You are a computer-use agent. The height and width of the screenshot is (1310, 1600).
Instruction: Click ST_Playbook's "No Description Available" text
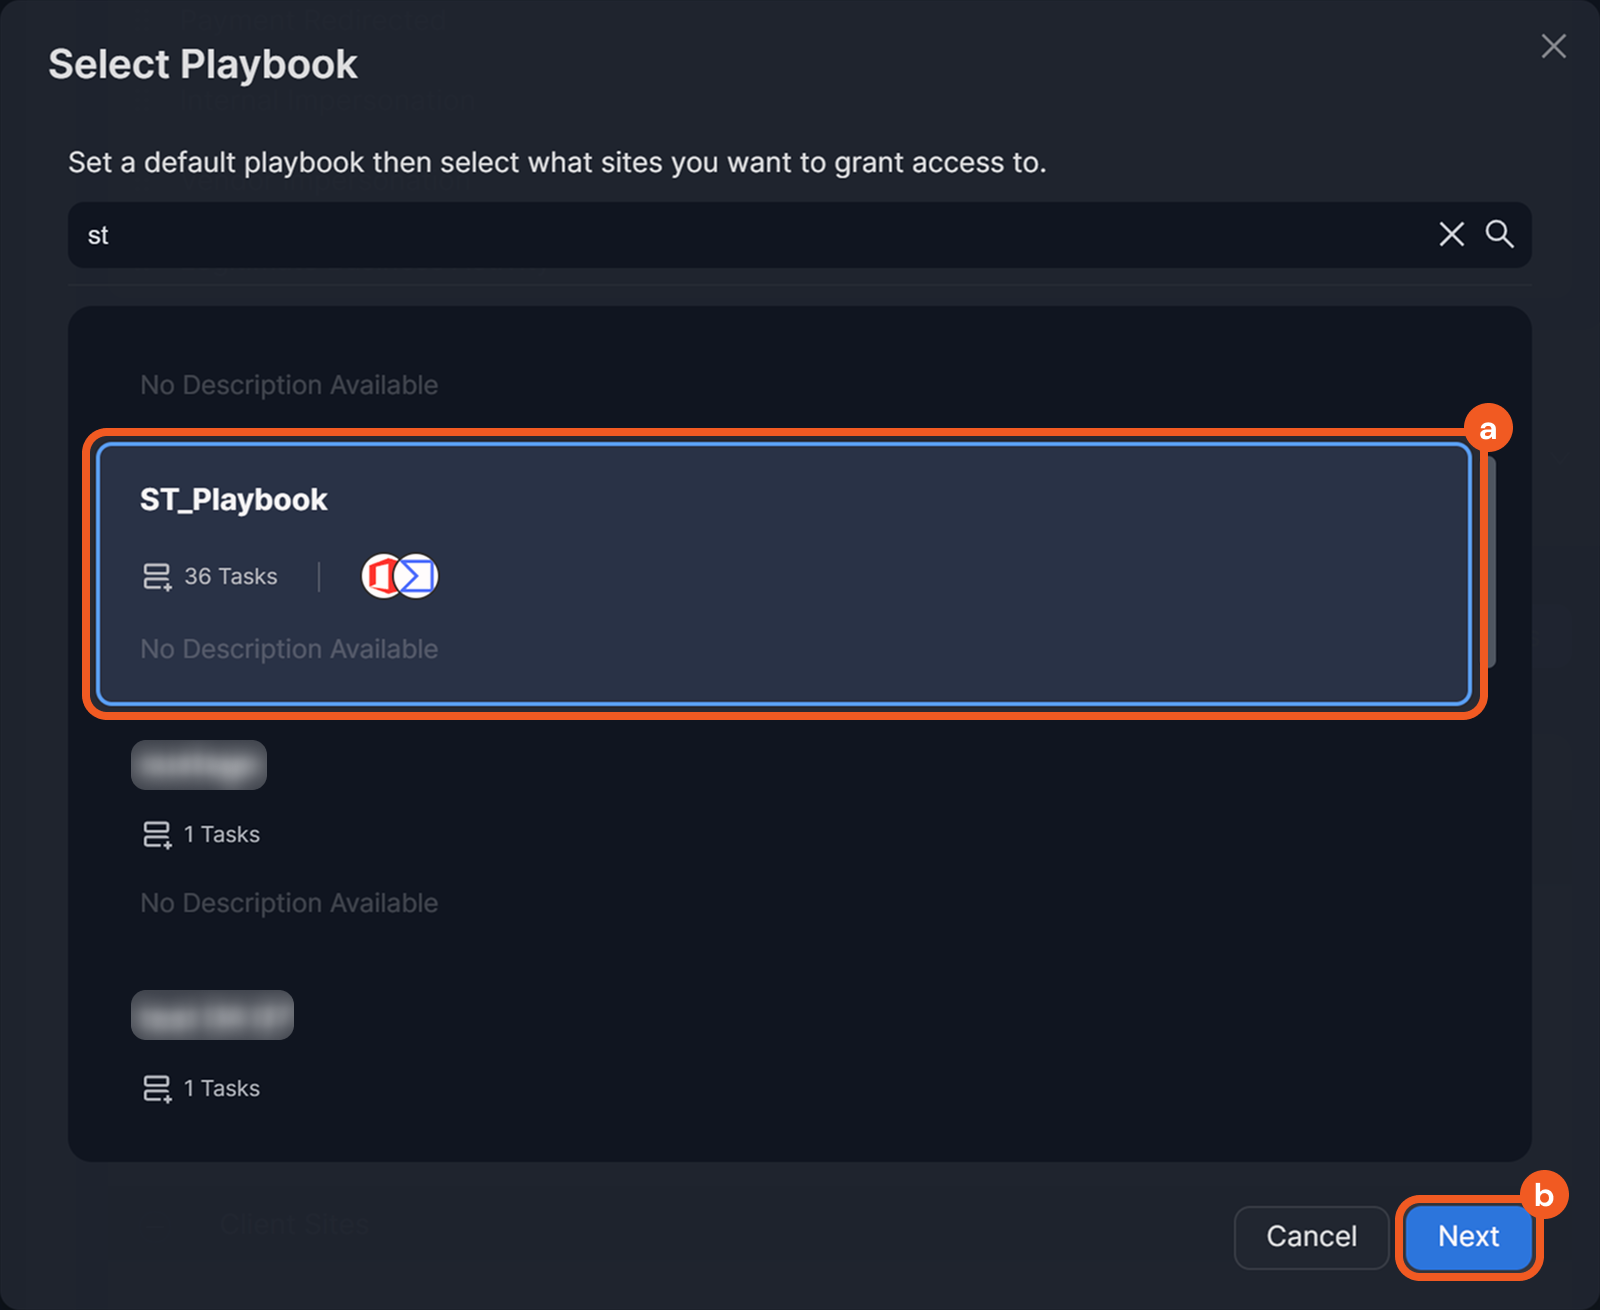point(289,649)
